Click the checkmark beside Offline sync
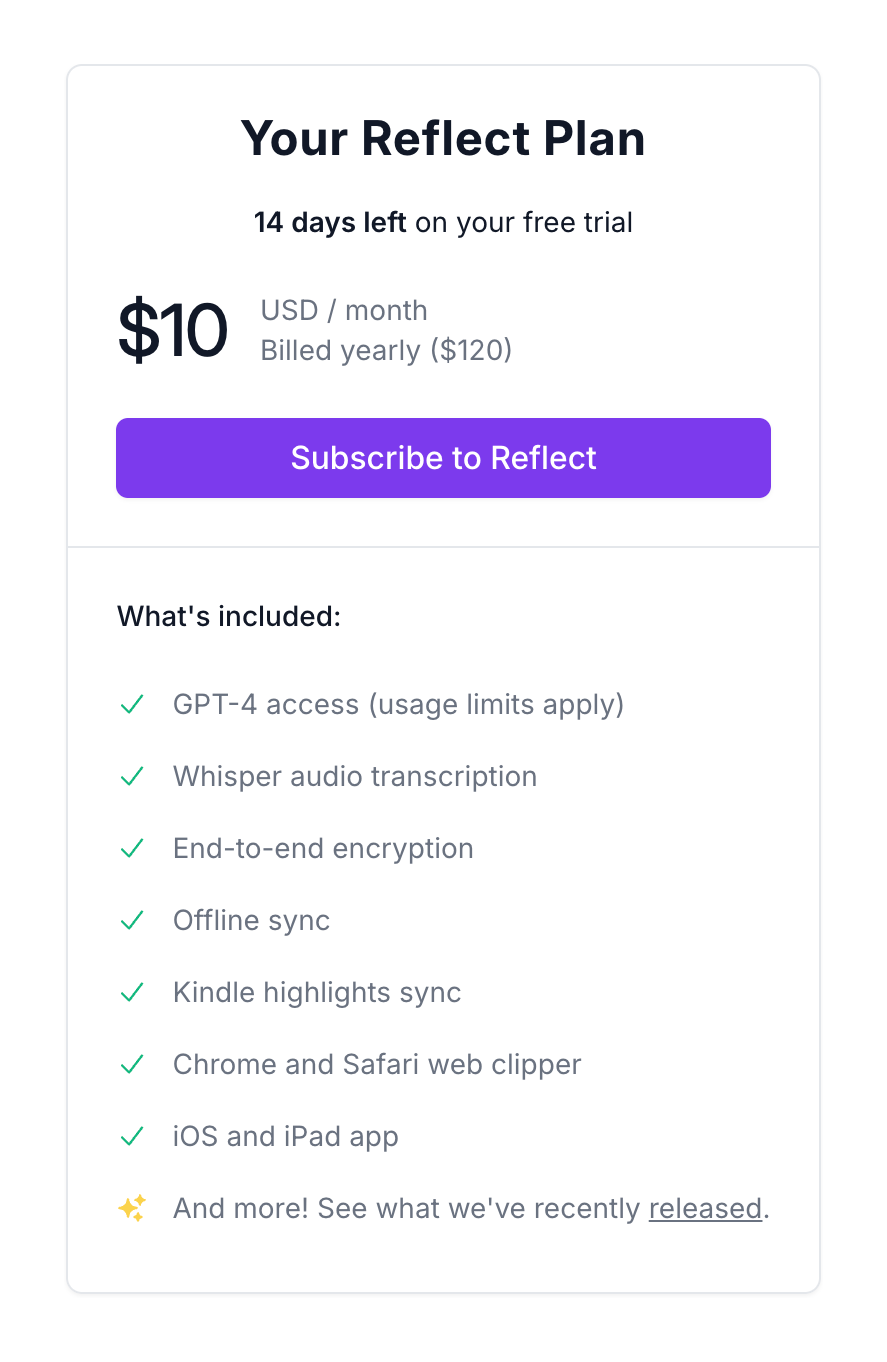The height and width of the screenshot is (1362, 887). pos(131,920)
